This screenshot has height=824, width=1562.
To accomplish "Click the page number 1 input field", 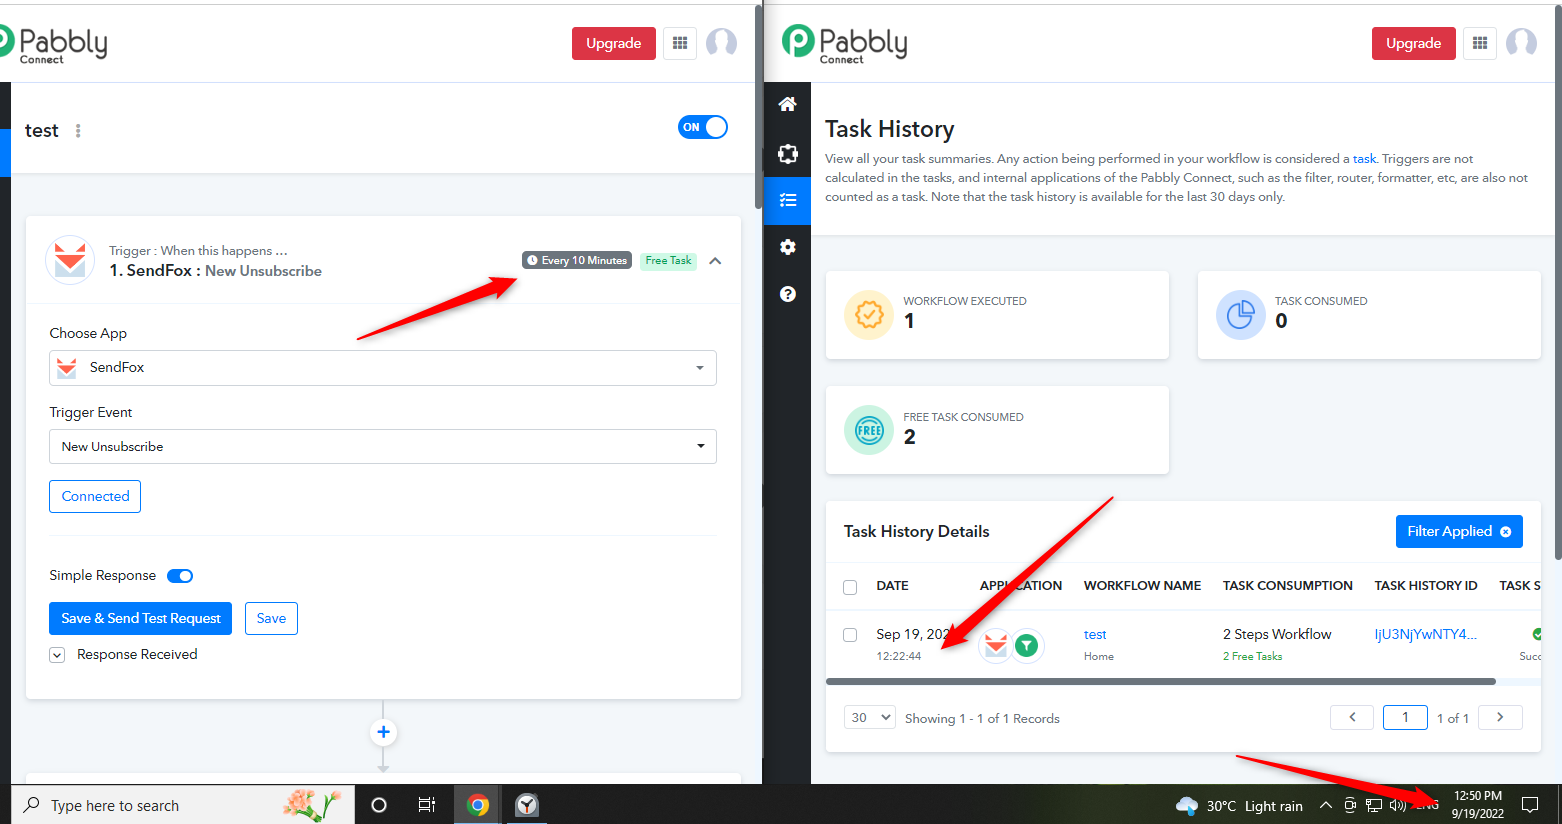I will (x=1405, y=717).
